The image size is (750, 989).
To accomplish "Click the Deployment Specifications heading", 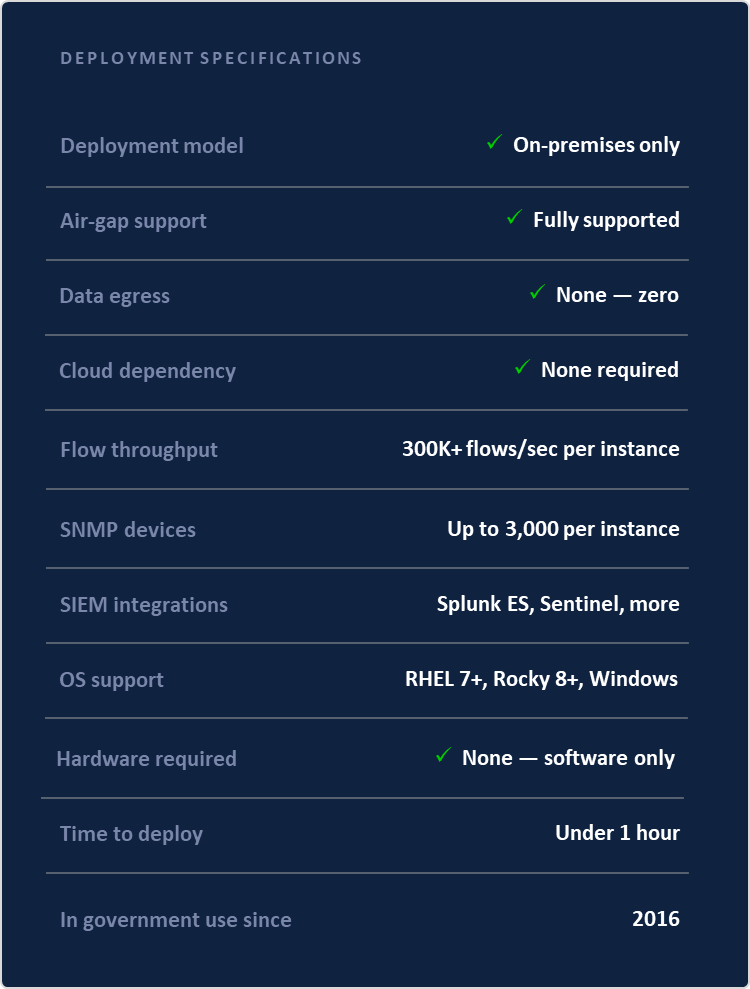I will pos(211,58).
